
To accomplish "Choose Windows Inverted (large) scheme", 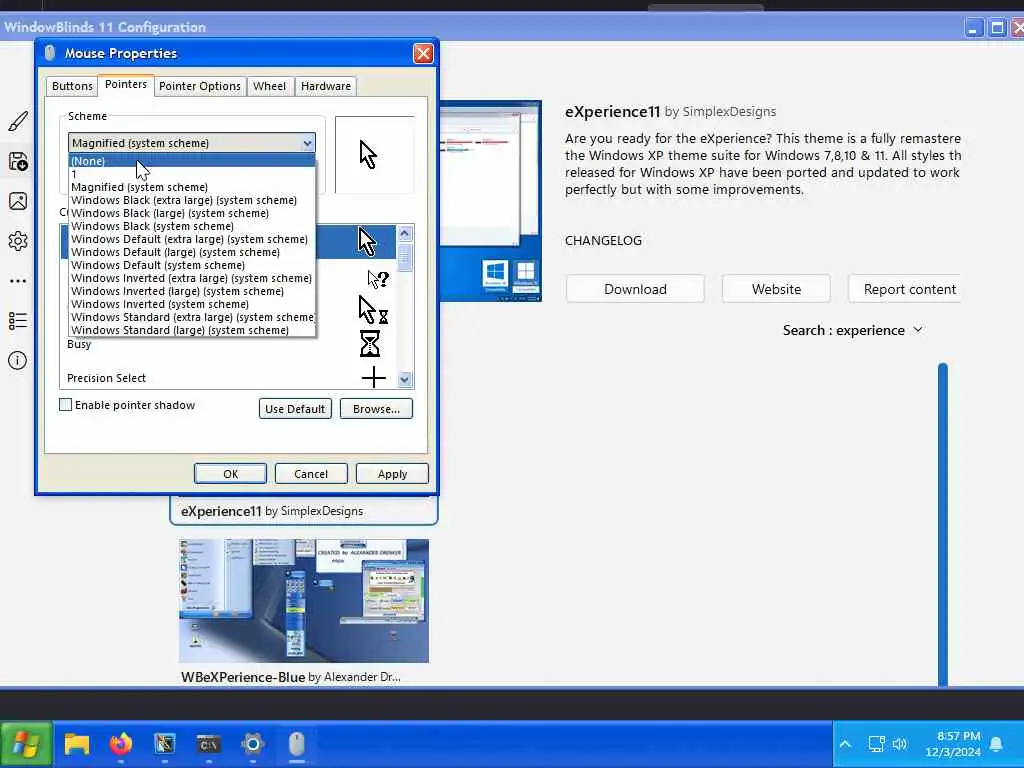I will click(x=192, y=291).
